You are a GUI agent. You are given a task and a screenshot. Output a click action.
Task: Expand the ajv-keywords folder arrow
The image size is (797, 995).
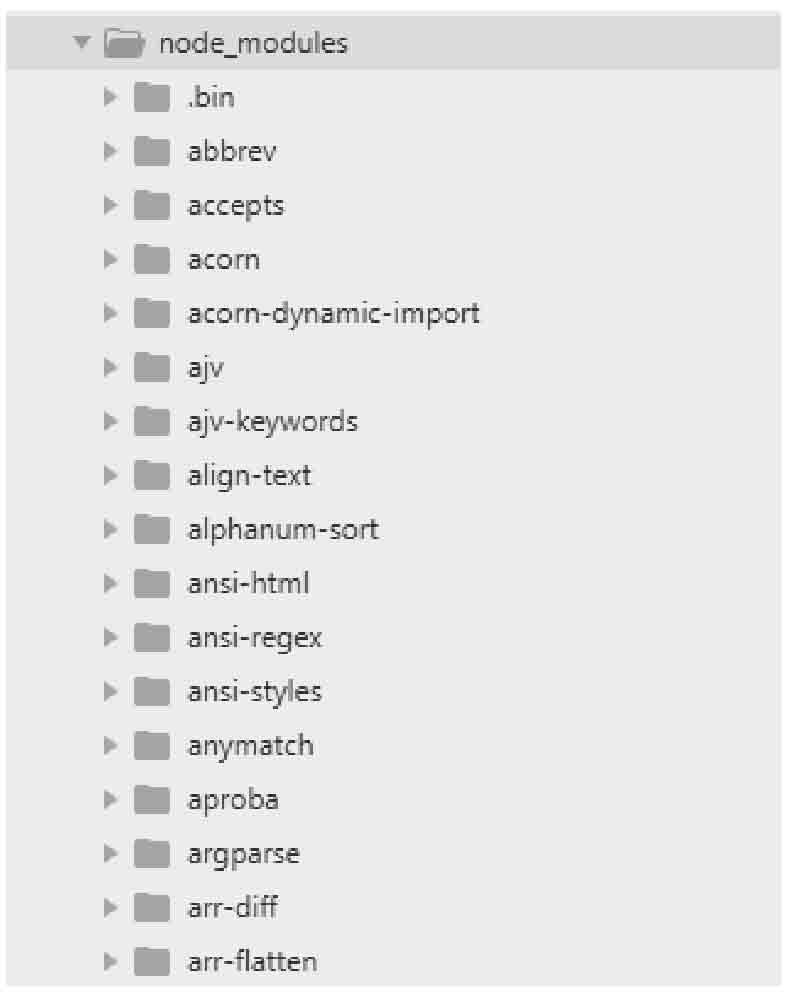[x=110, y=421]
